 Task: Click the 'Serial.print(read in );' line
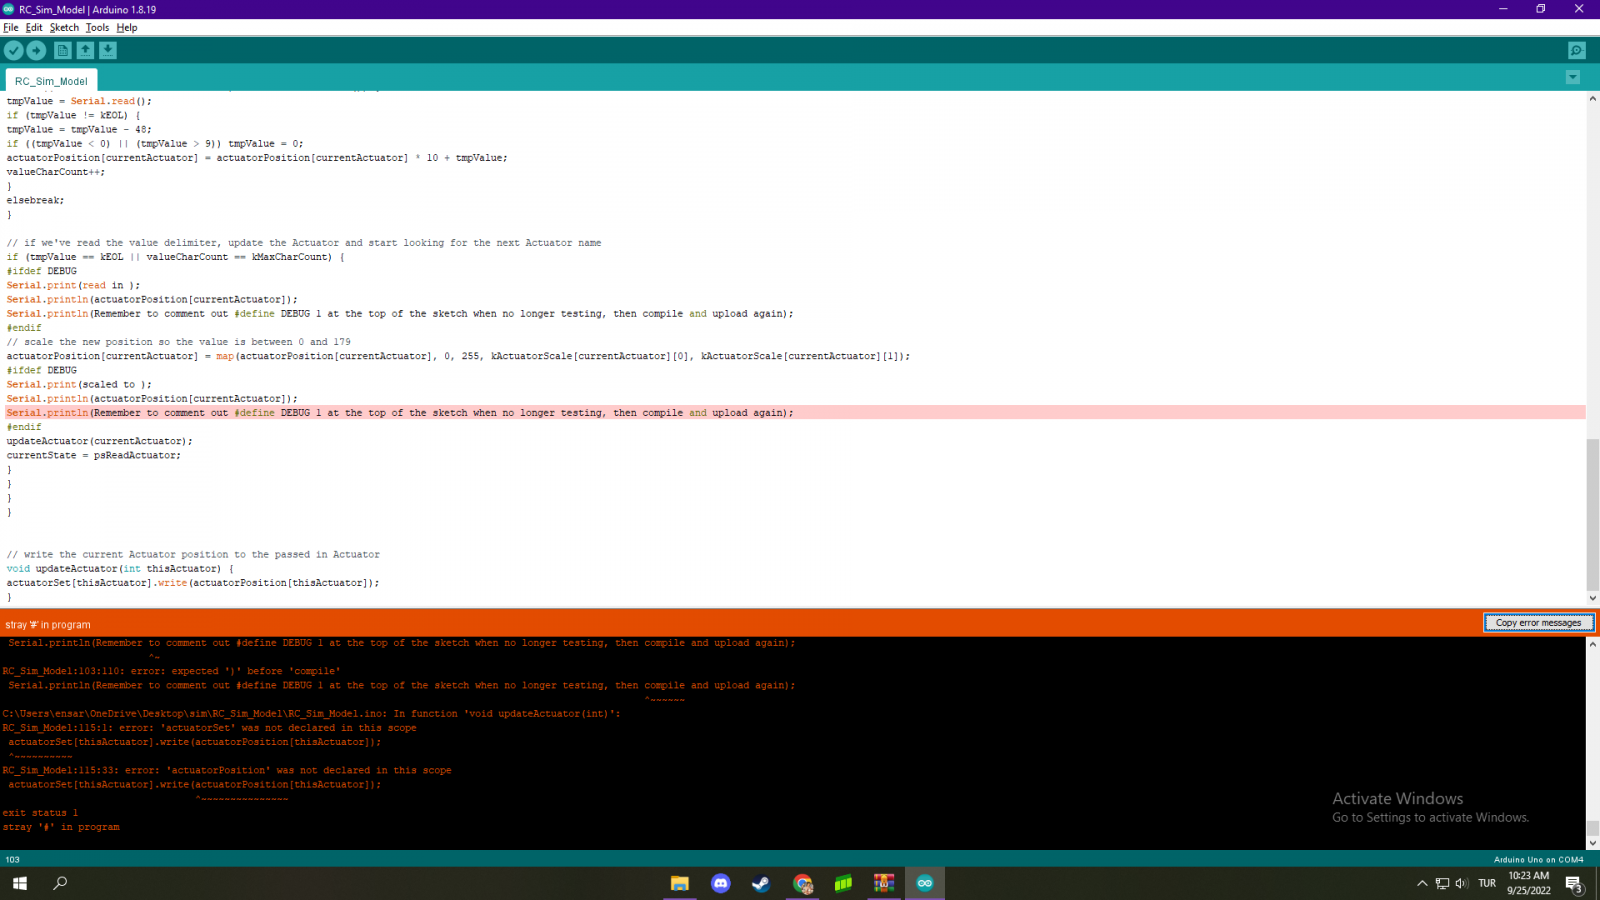pos(73,285)
